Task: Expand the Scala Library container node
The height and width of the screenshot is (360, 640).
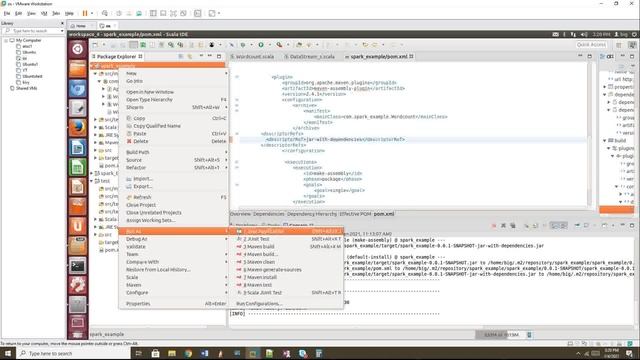Action: pos(95,127)
